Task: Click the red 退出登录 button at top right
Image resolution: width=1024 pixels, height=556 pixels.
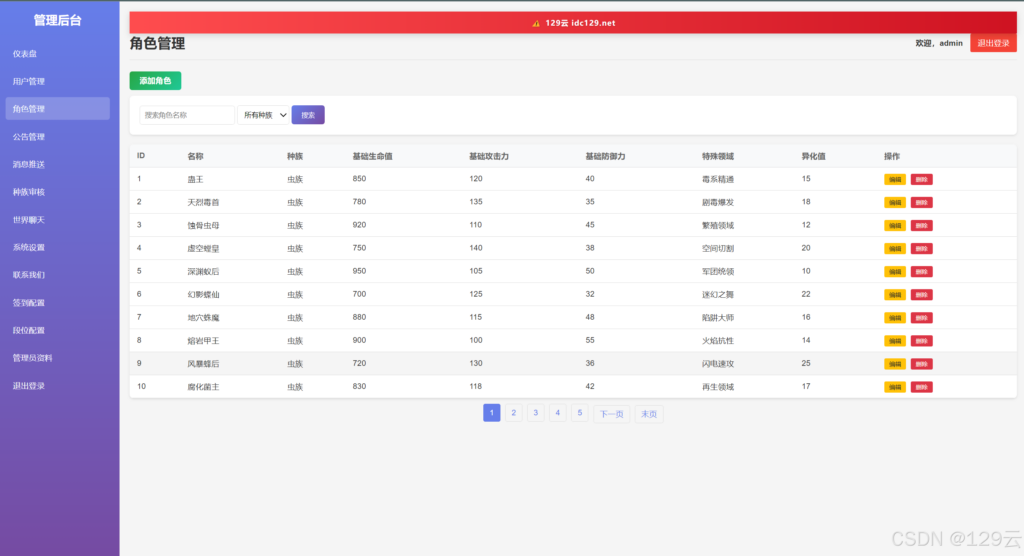Action: [993, 43]
